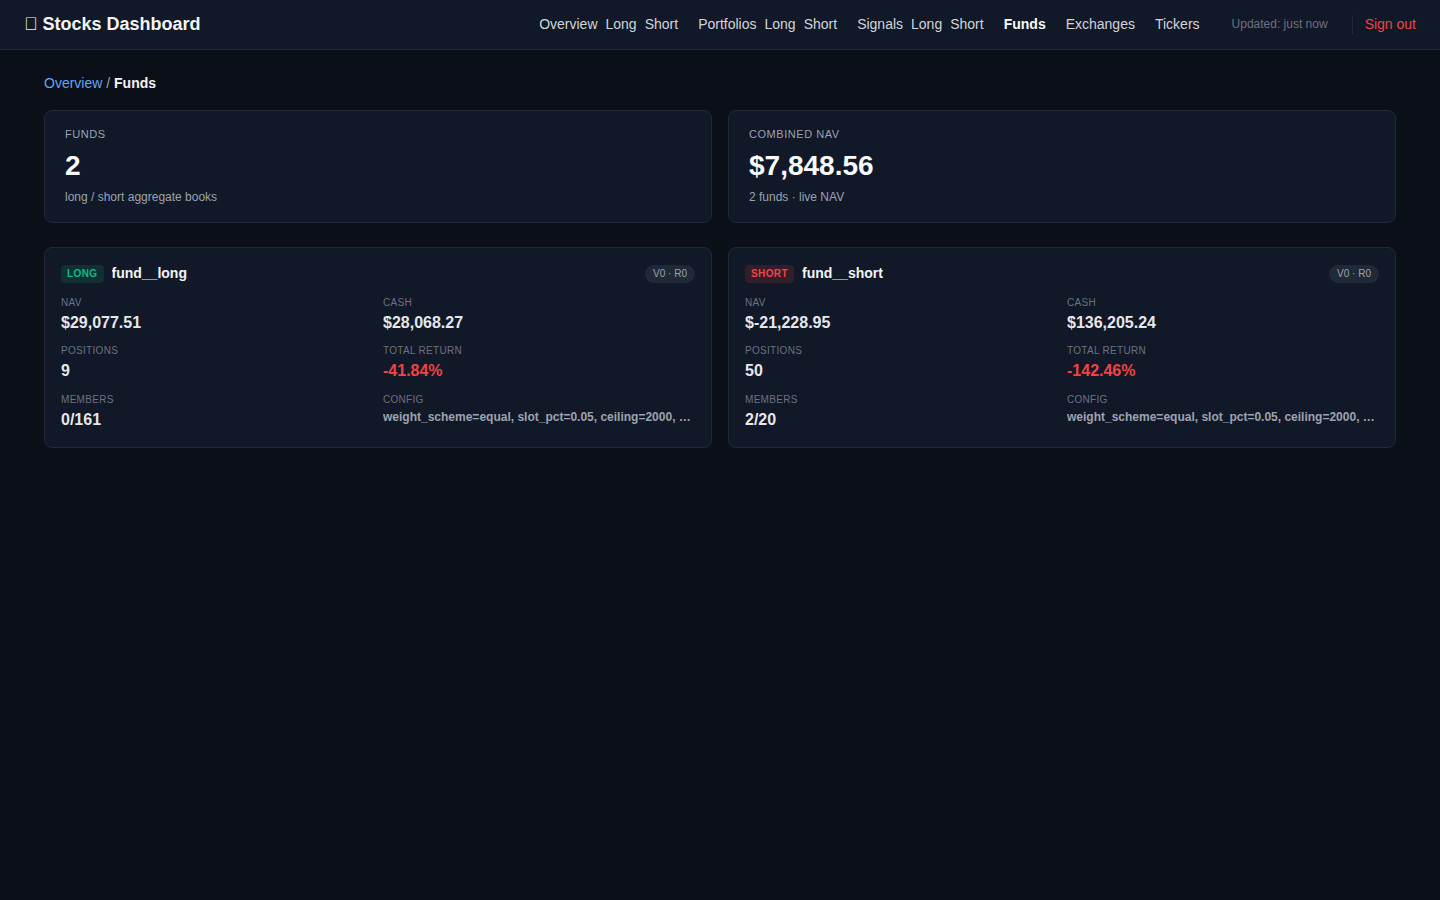Click the combined NAV value $7,848.56
This screenshot has width=1440, height=900.
[811, 166]
